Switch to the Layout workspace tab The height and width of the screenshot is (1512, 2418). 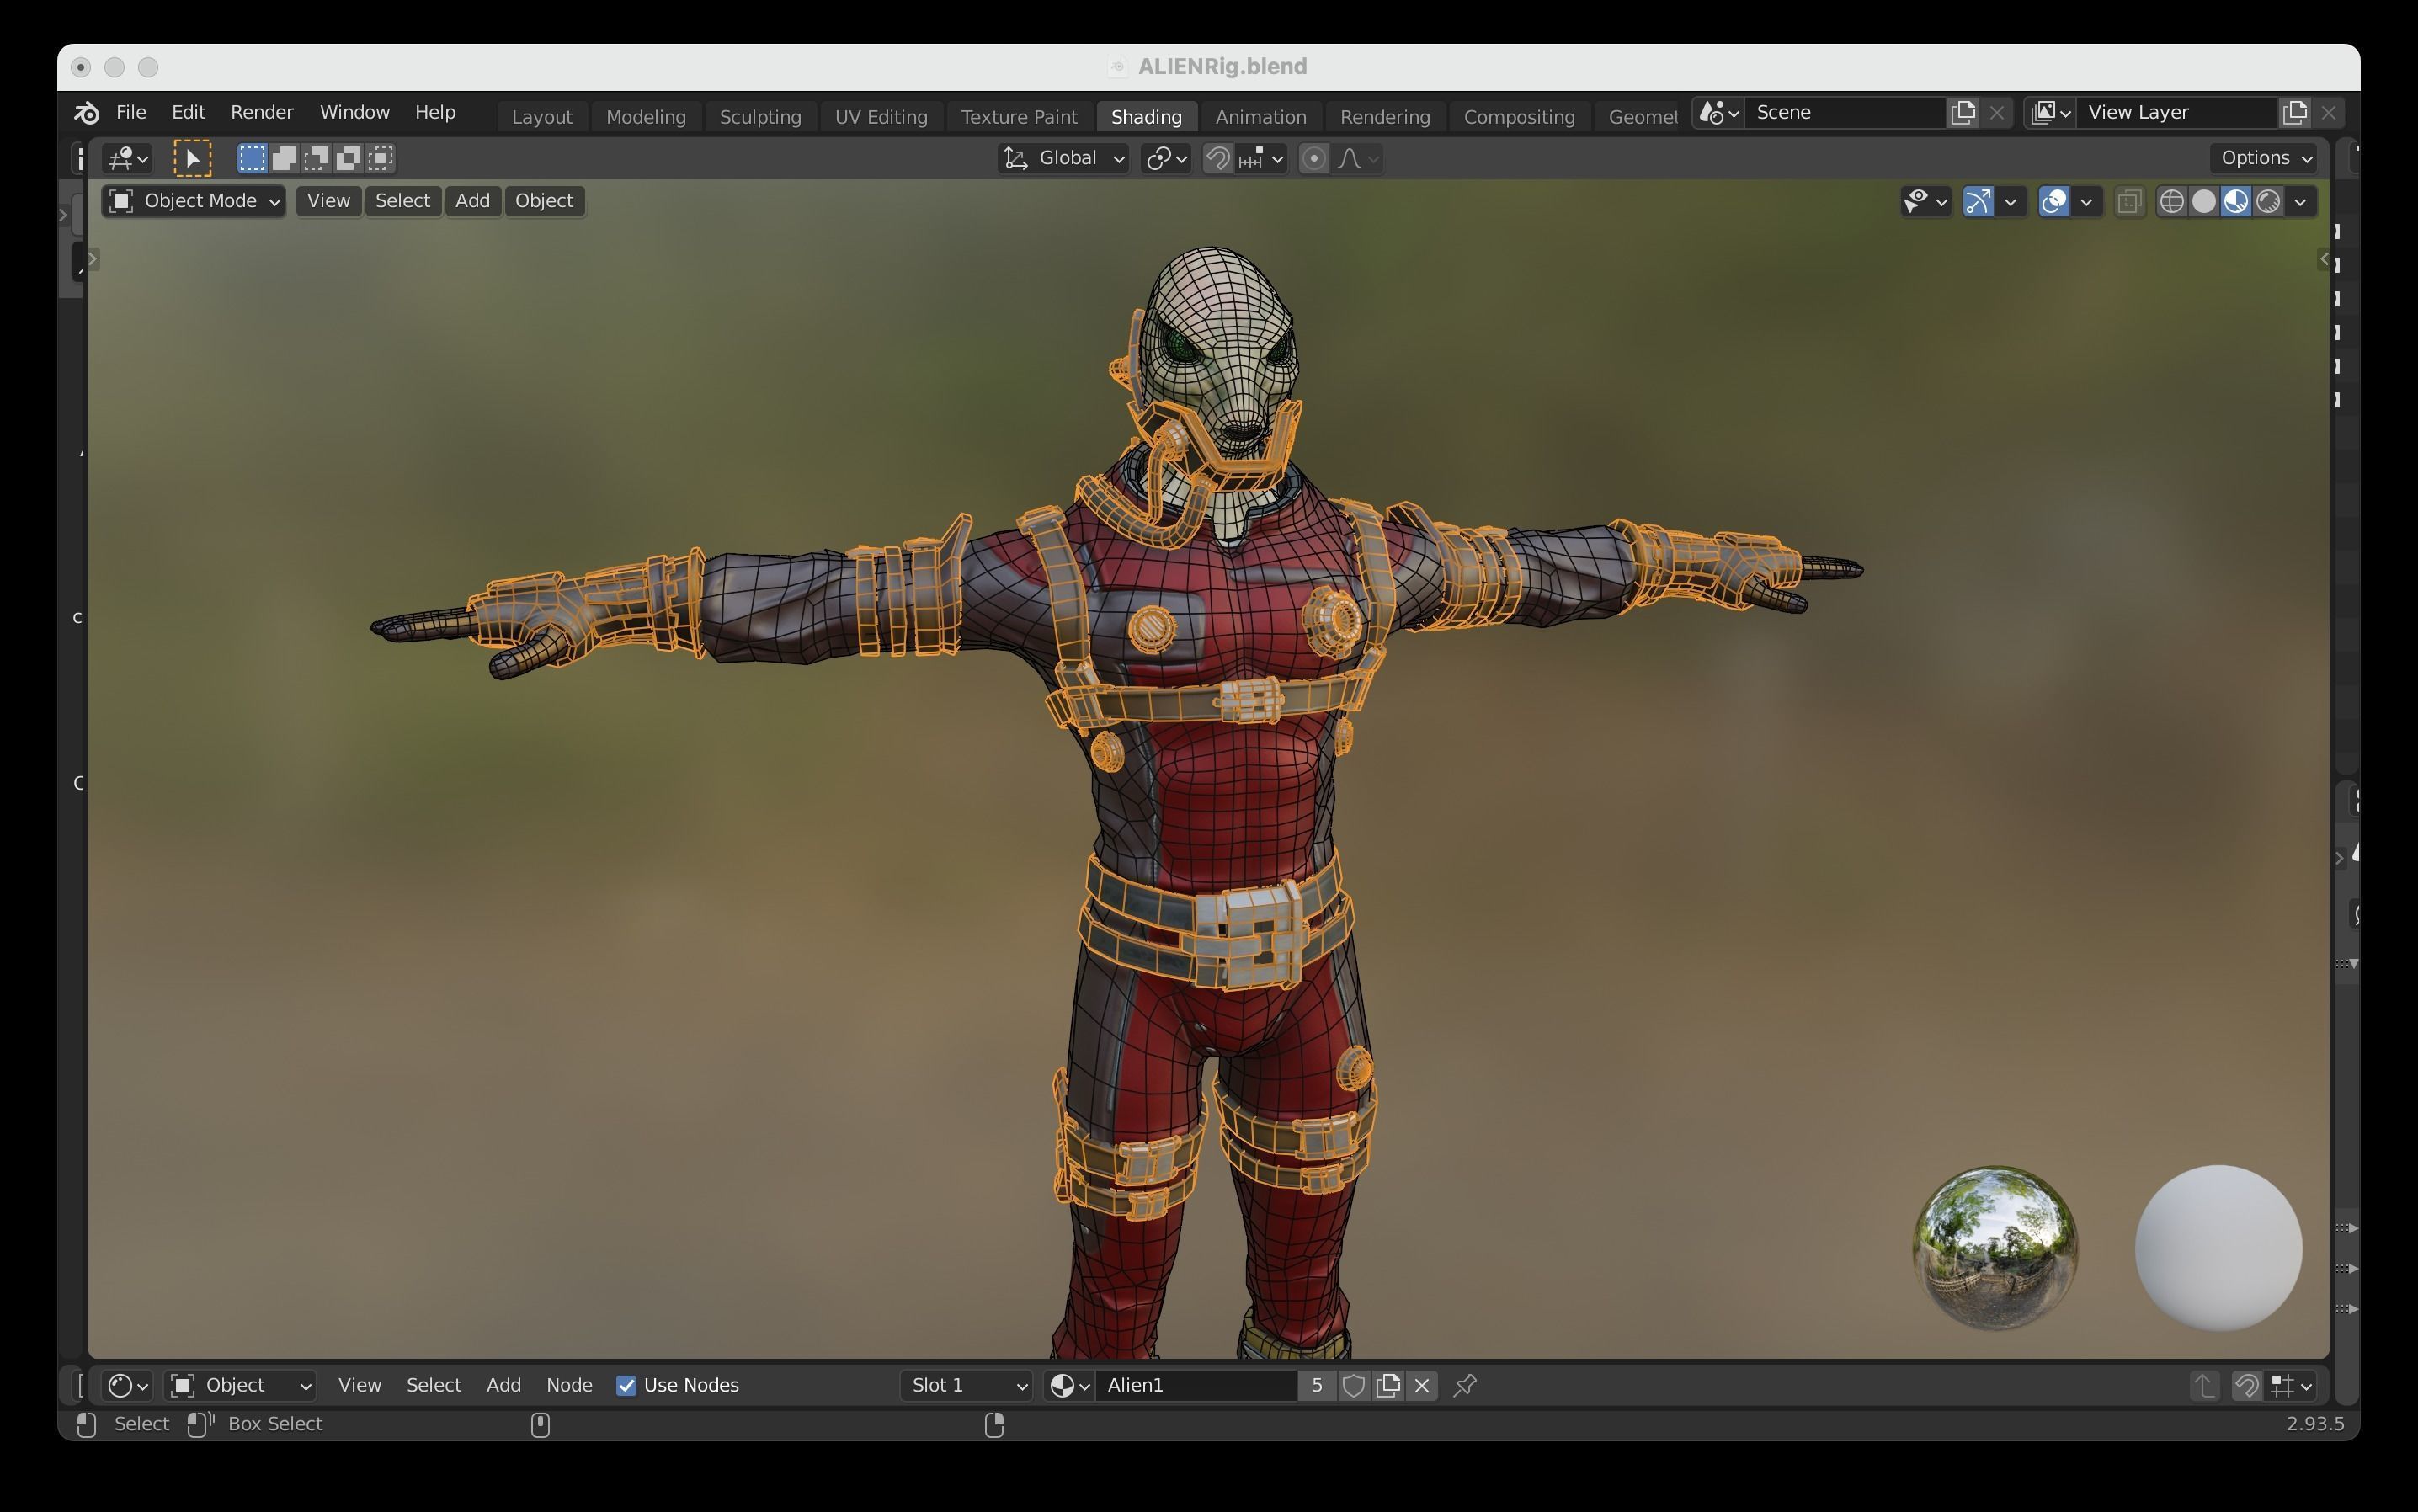(542, 117)
